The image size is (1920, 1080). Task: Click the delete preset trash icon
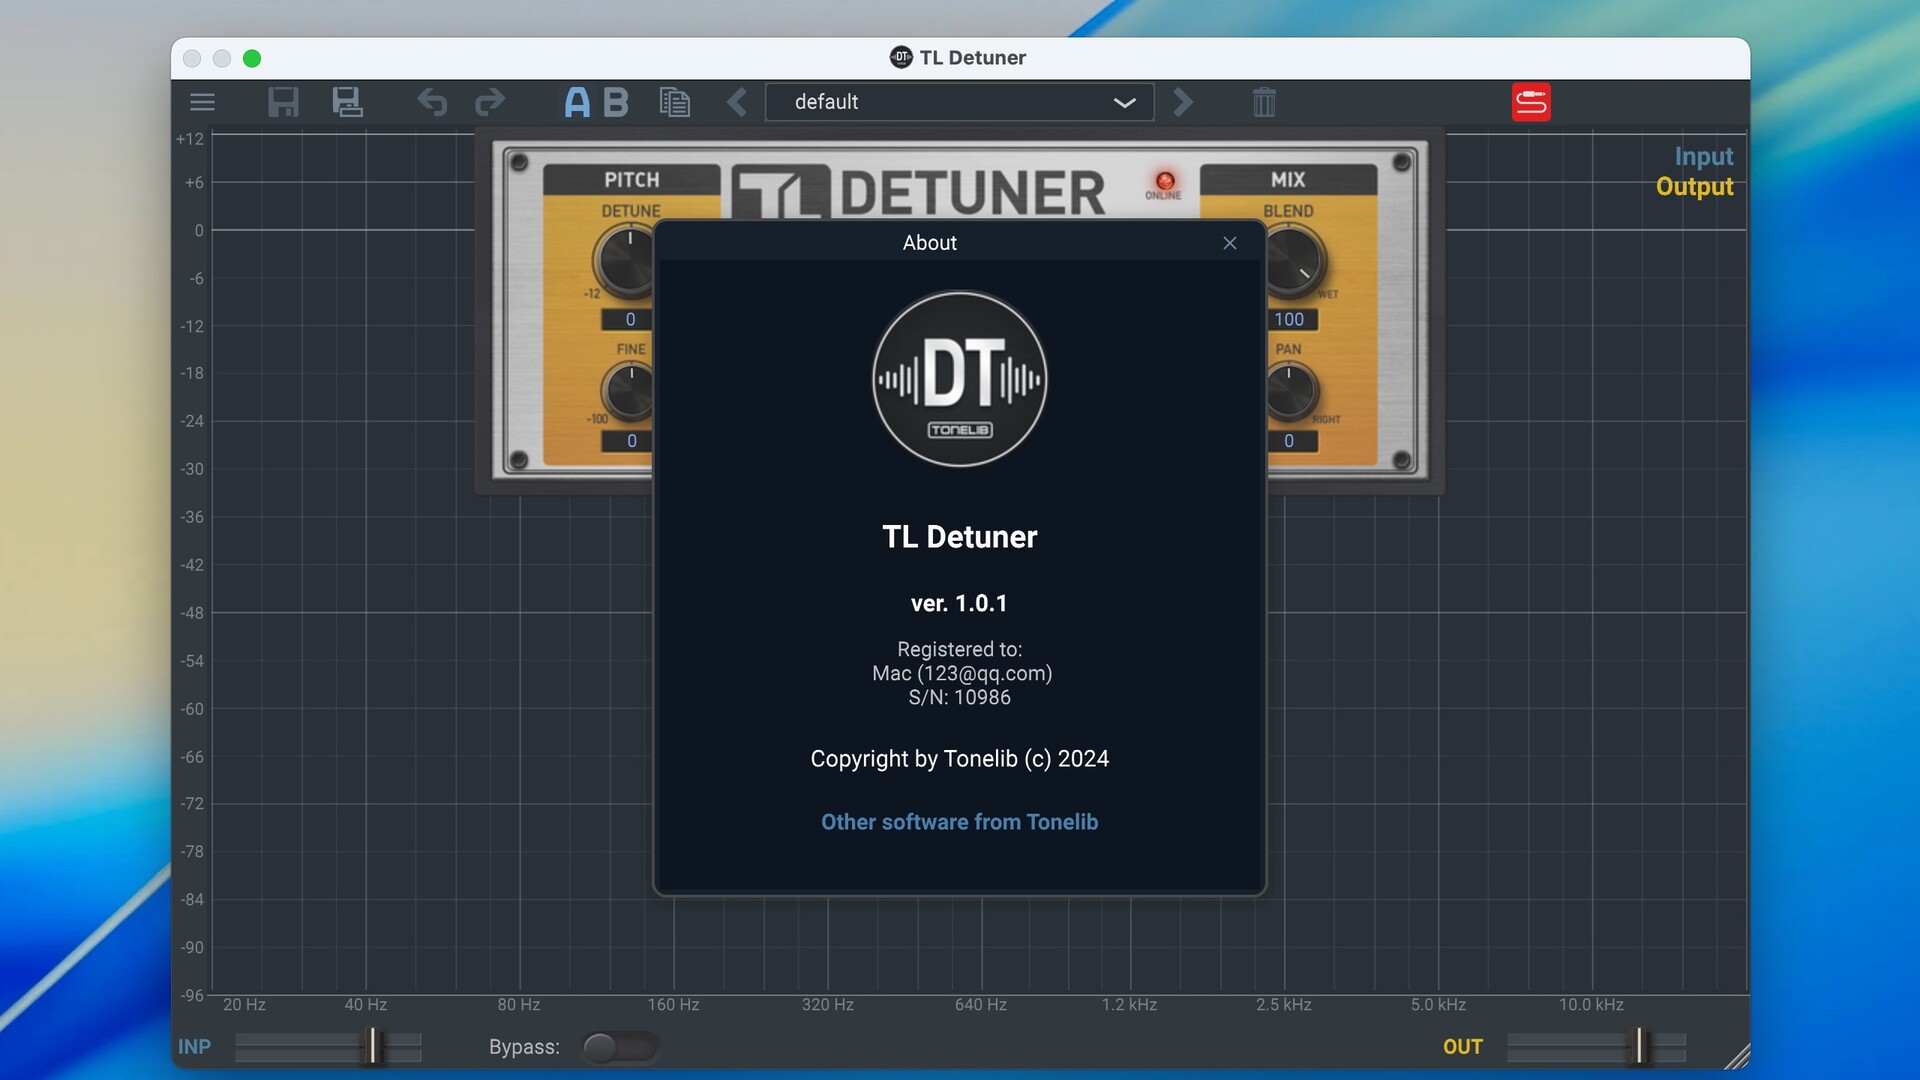1264,102
